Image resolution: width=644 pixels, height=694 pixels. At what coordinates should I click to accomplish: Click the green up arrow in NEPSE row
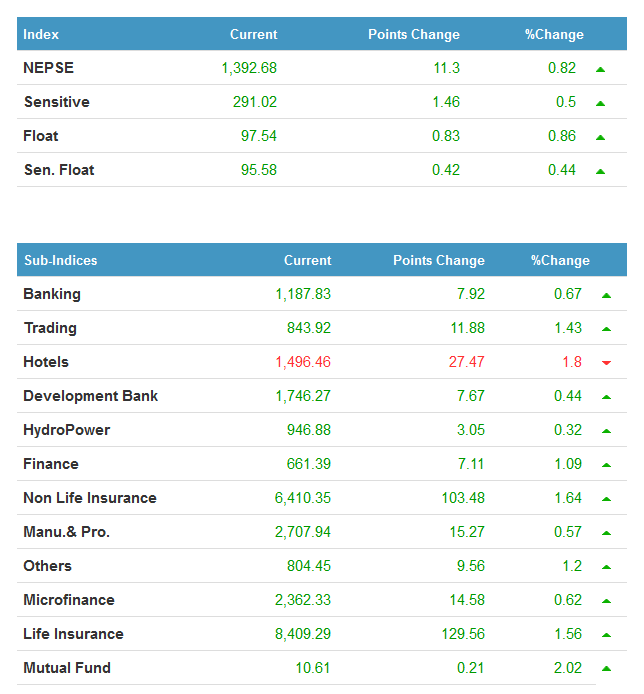point(600,69)
